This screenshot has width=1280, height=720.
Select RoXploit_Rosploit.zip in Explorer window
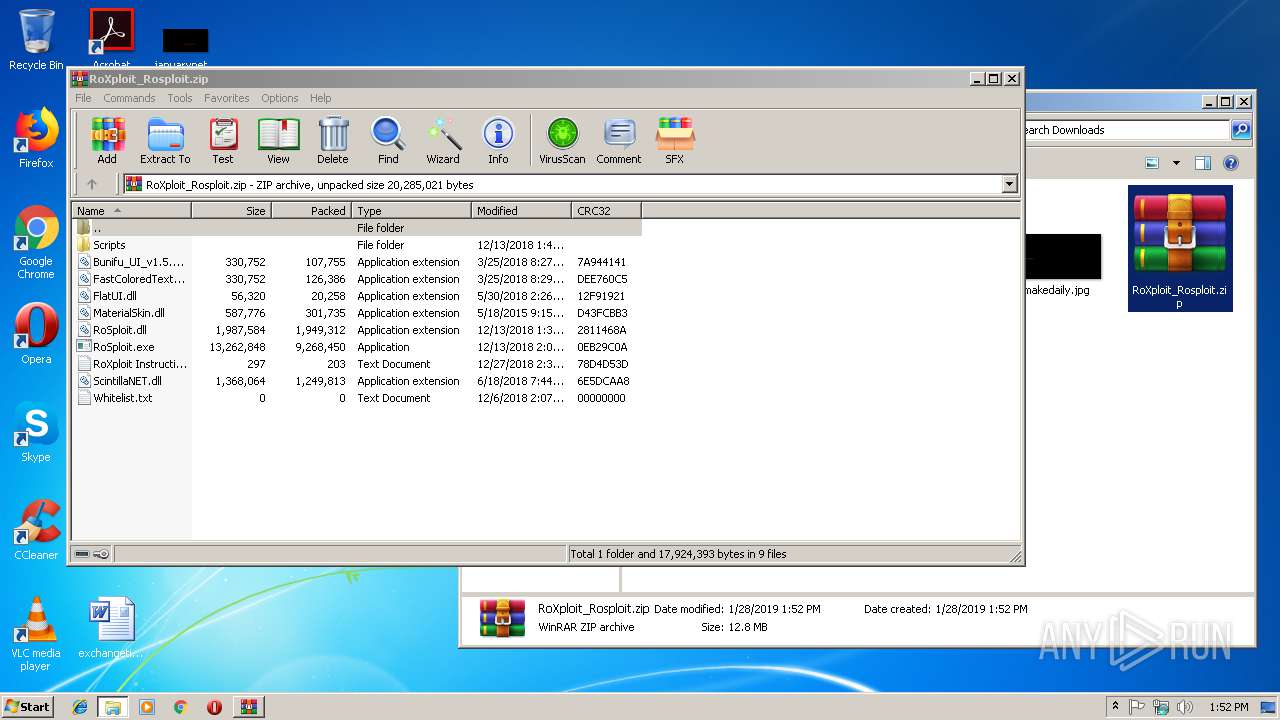pos(1180,248)
